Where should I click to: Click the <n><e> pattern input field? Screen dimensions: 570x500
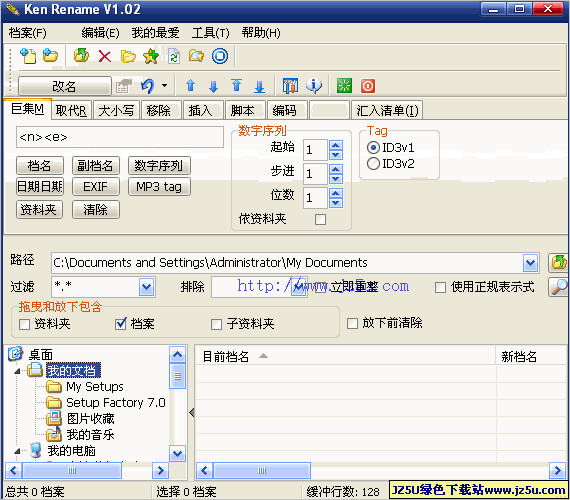[x=120, y=137]
